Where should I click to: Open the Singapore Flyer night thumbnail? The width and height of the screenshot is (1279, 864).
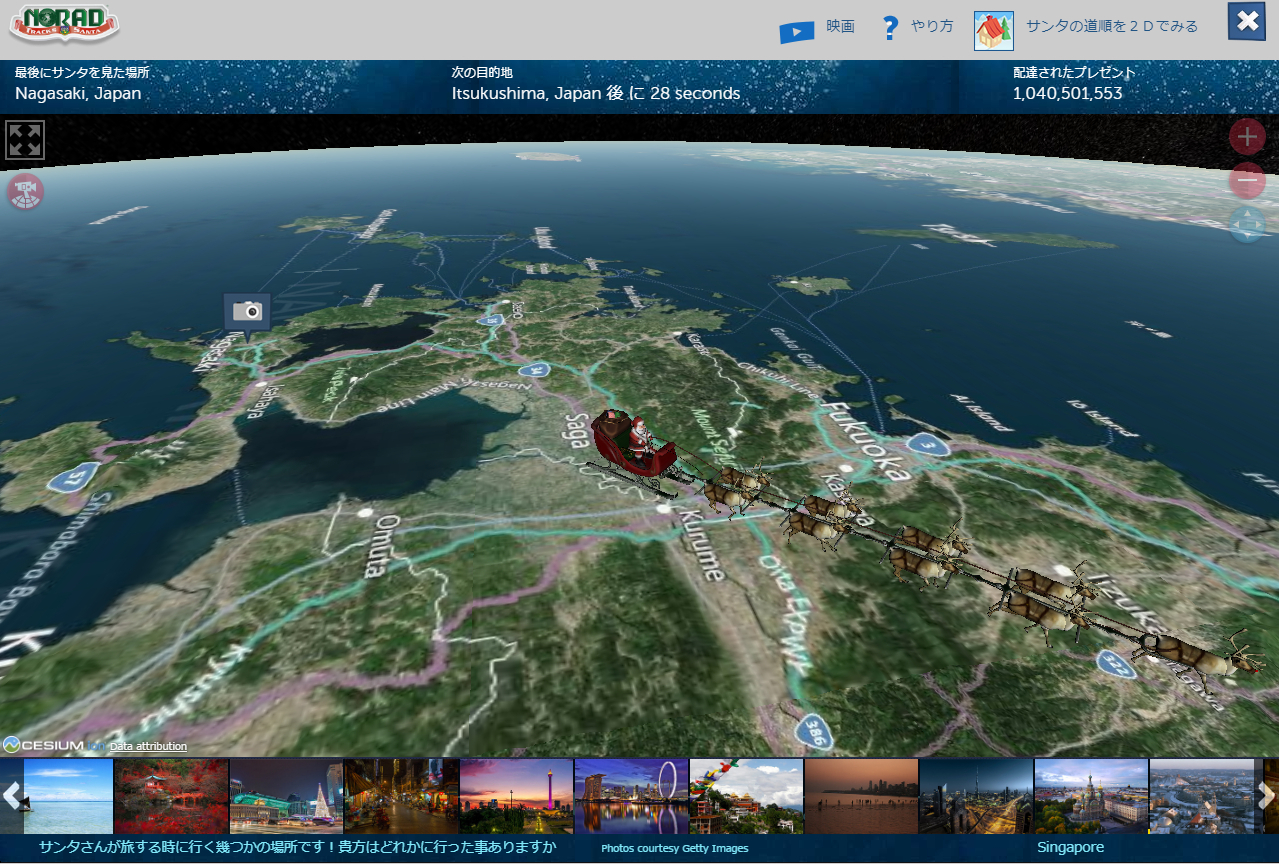631,796
